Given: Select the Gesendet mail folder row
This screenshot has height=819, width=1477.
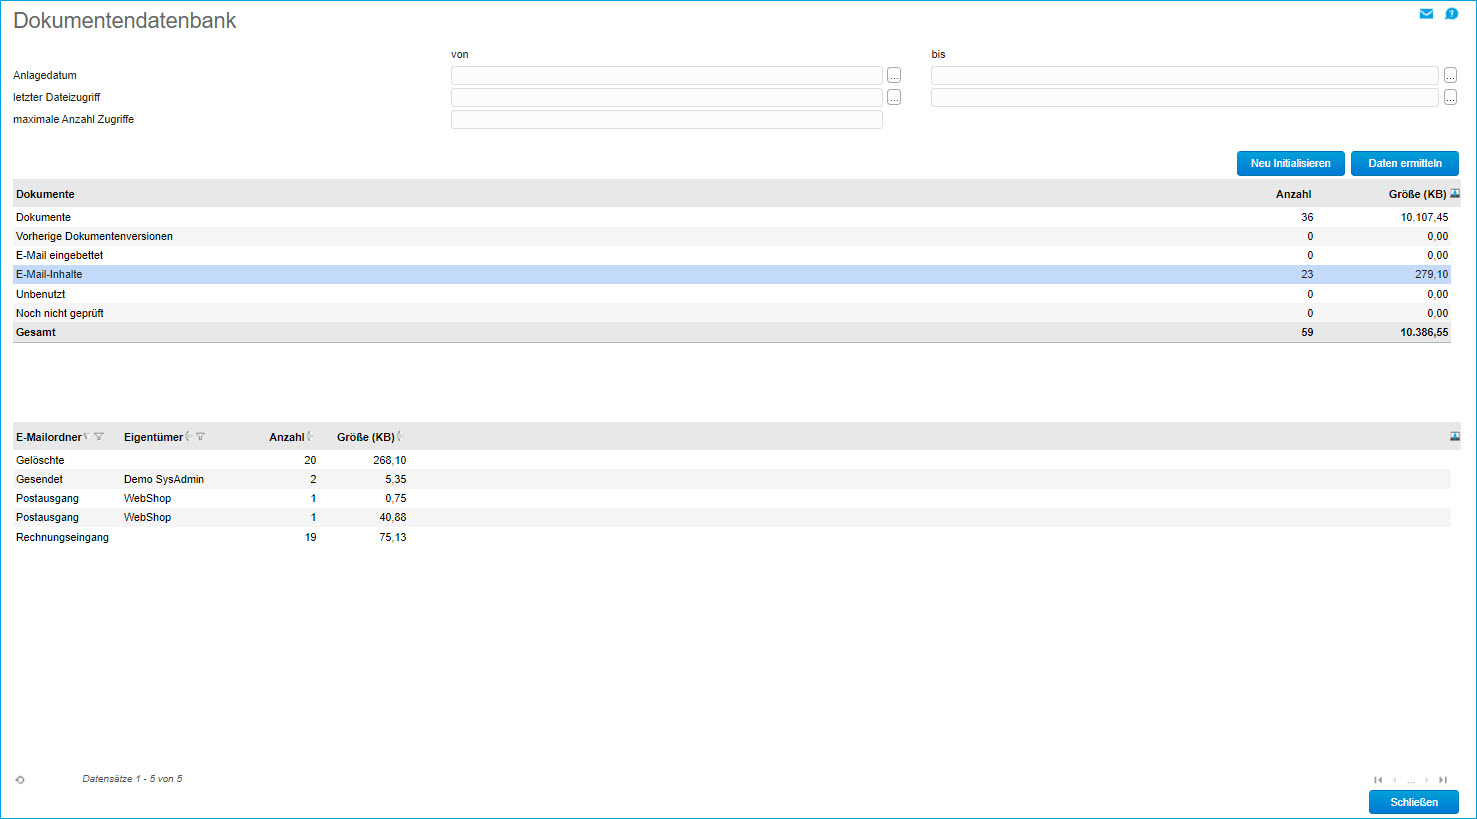Looking at the screenshot, I should coord(731,479).
